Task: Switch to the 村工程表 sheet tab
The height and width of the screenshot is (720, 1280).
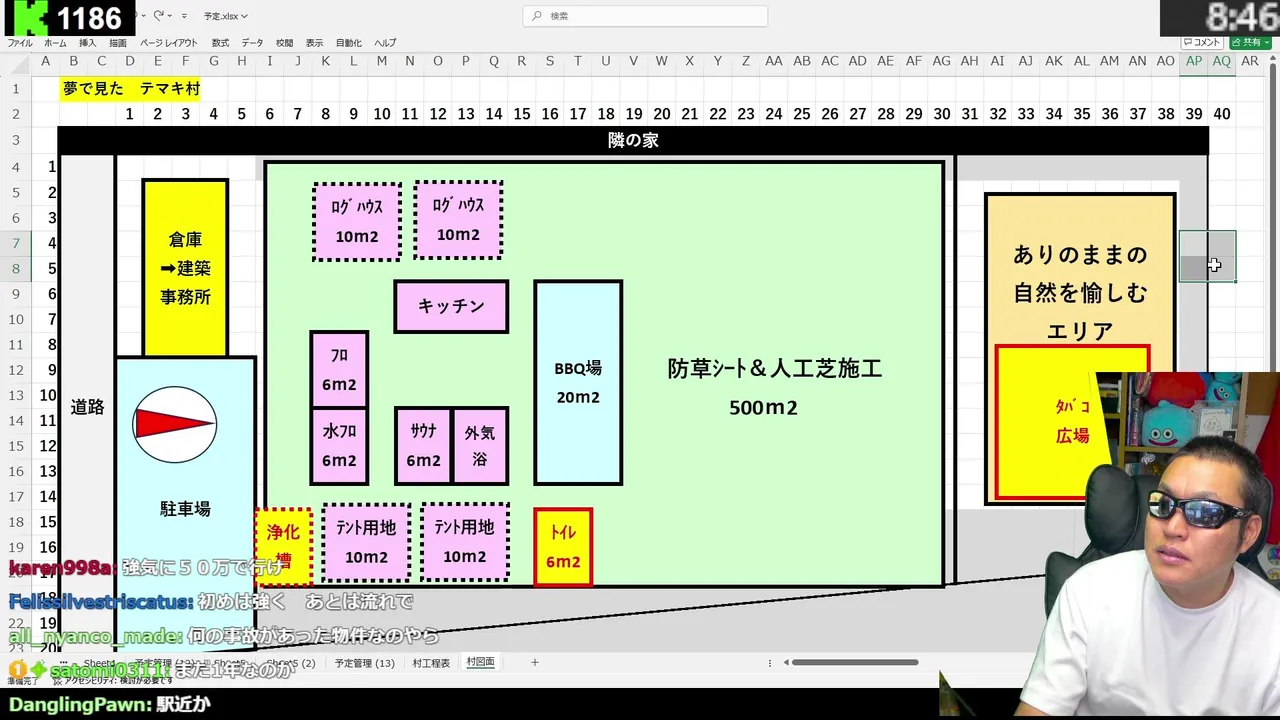Action: point(431,662)
